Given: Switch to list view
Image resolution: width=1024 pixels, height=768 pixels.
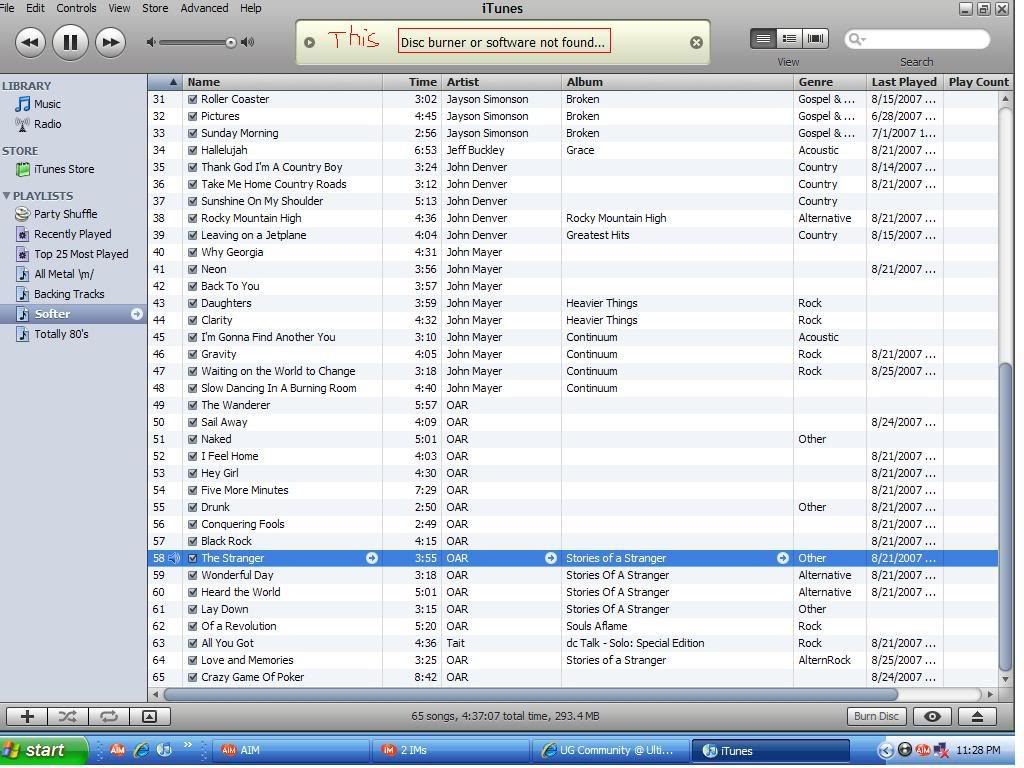Looking at the screenshot, I should pos(763,39).
